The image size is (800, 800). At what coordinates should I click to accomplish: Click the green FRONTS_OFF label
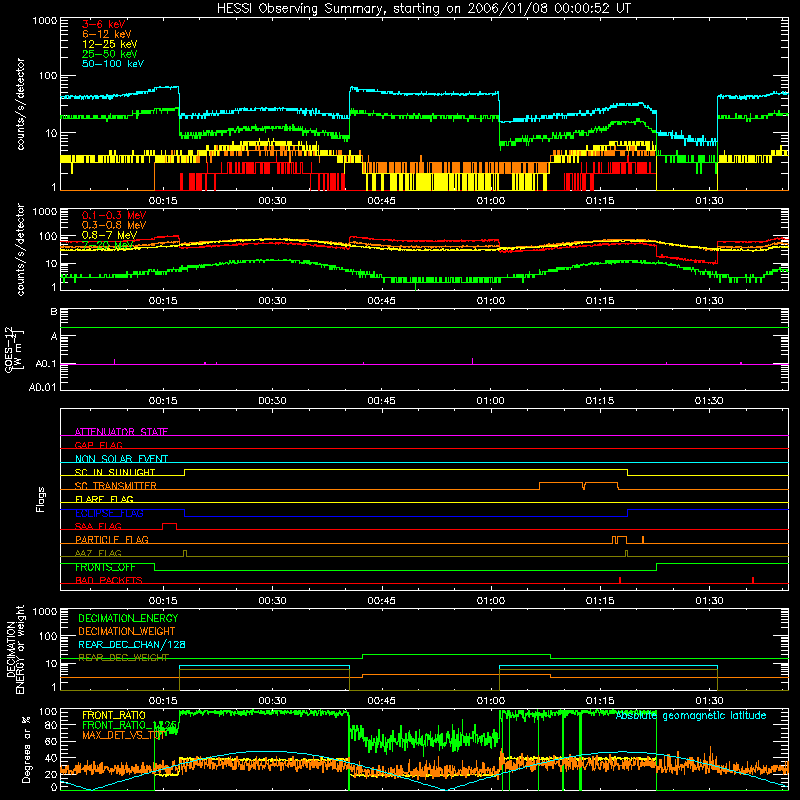pyautogui.click(x=105, y=567)
